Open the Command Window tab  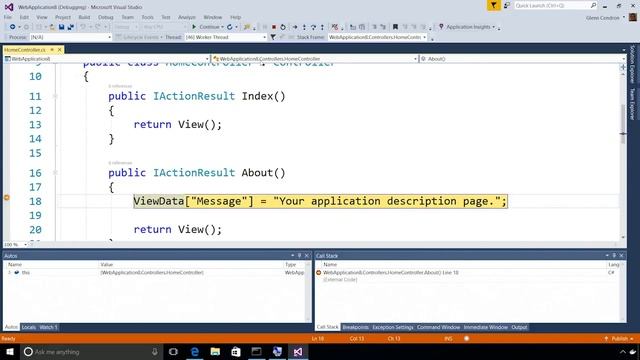438,327
